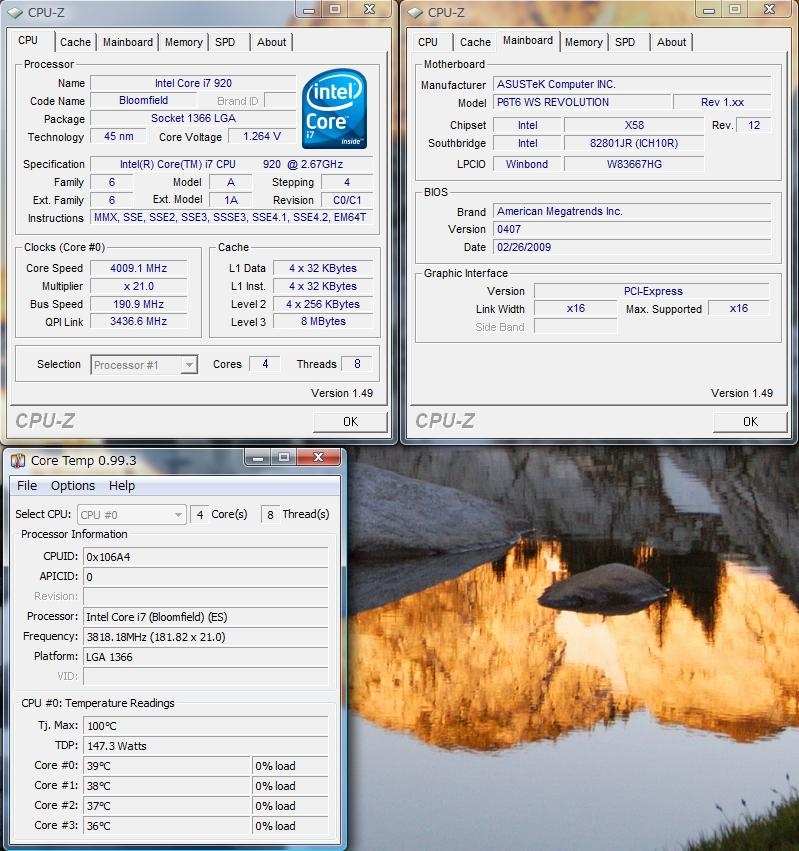Select Memory tab in the left CPU-Z window
The width and height of the screenshot is (799, 851).
click(x=183, y=42)
